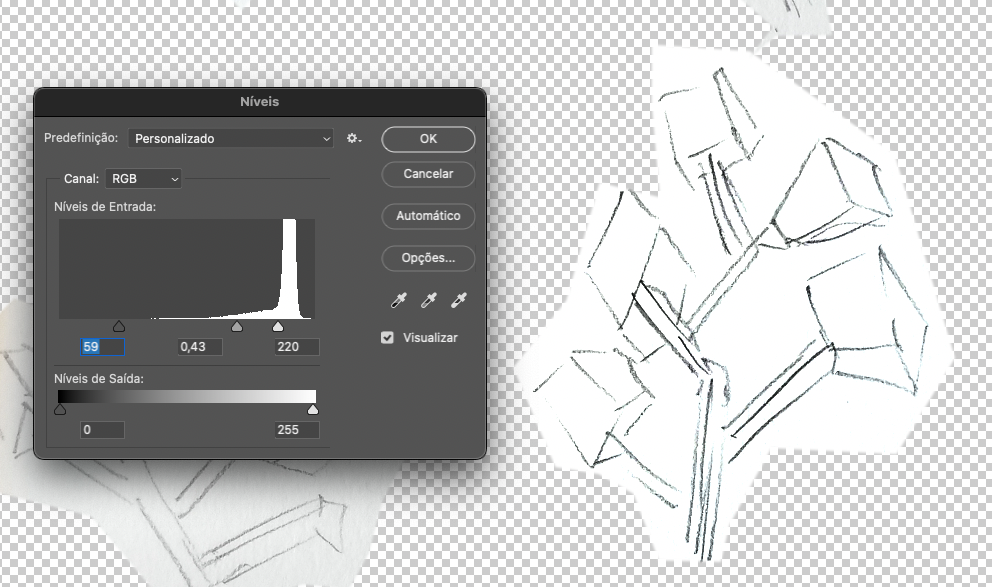Open the Predefinição dropdown set to Personalizado
The height and width of the screenshot is (587, 992).
click(231, 139)
